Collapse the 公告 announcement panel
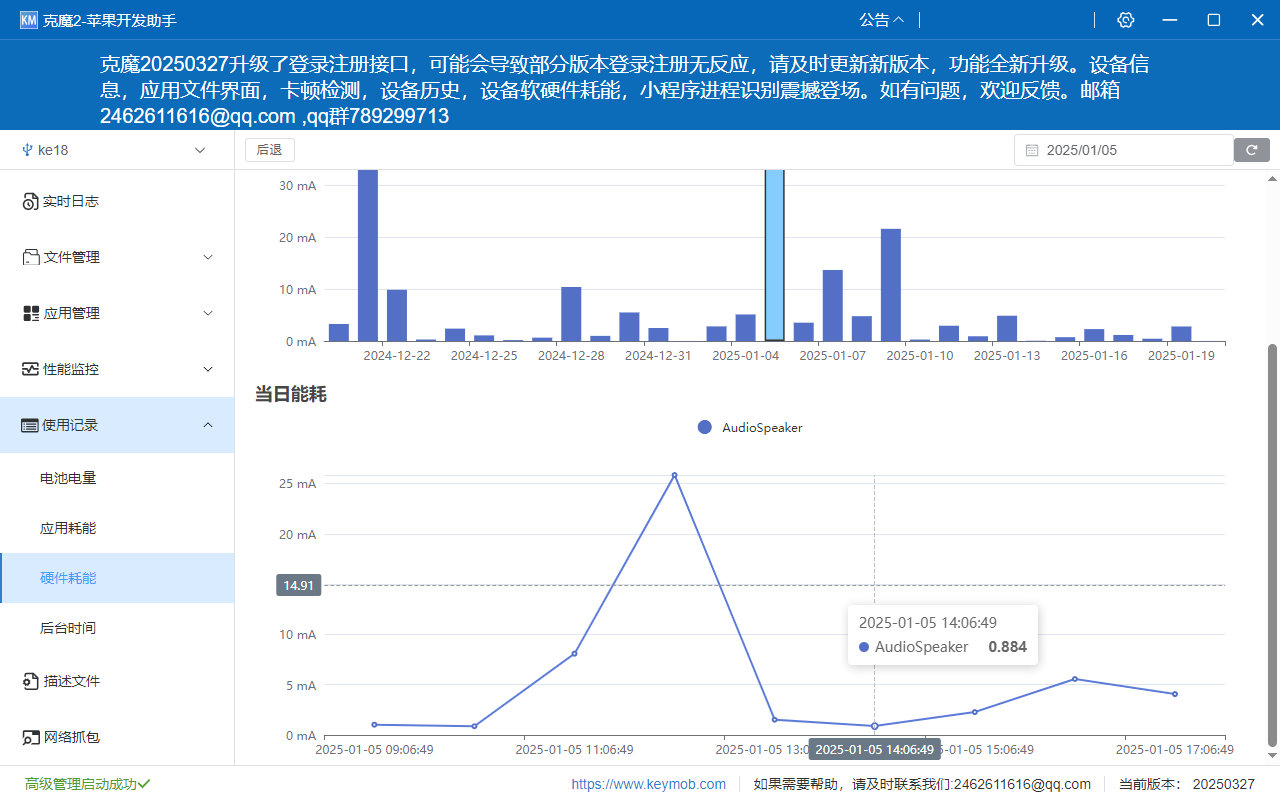This screenshot has height=800, width=1280. coord(881,20)
